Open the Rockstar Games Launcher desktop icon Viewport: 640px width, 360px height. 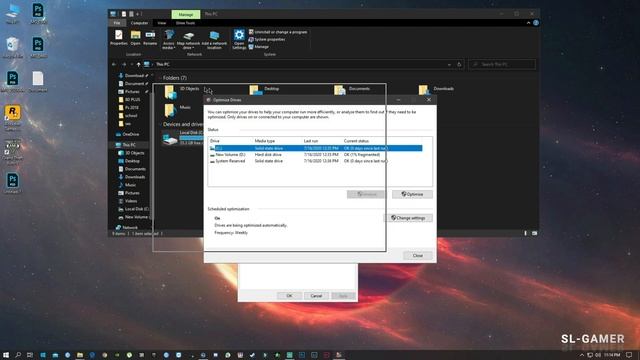pyautogui.click(x=13, y=118)
